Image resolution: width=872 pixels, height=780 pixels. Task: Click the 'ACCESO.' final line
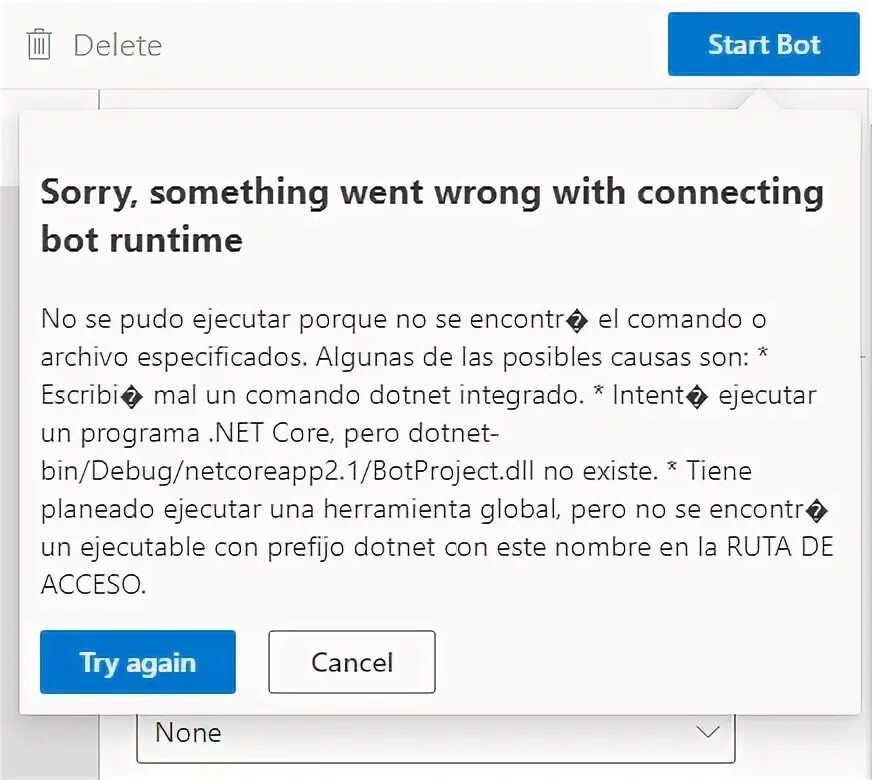click(x=93, y=584)
